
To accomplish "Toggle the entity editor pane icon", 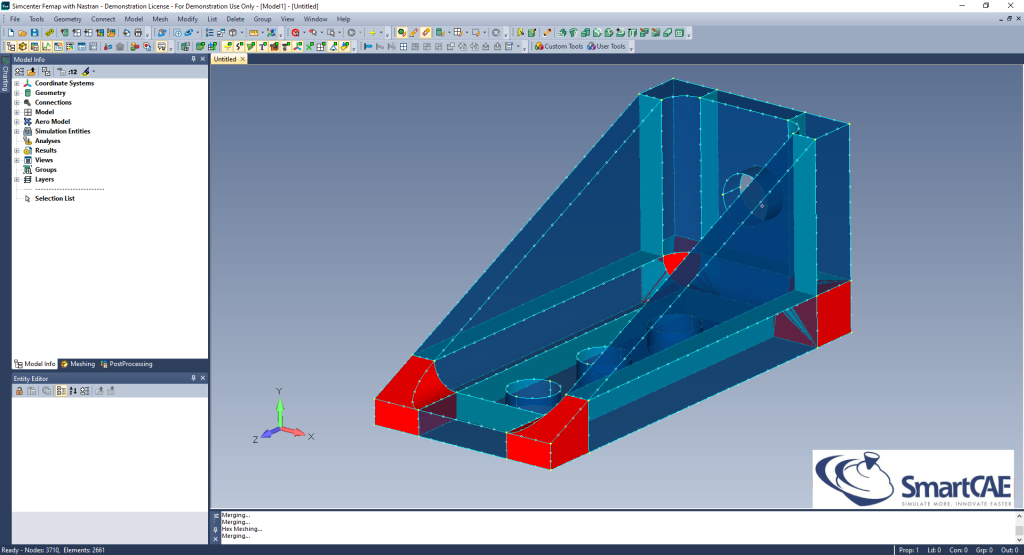I will (x=58, y=46).
